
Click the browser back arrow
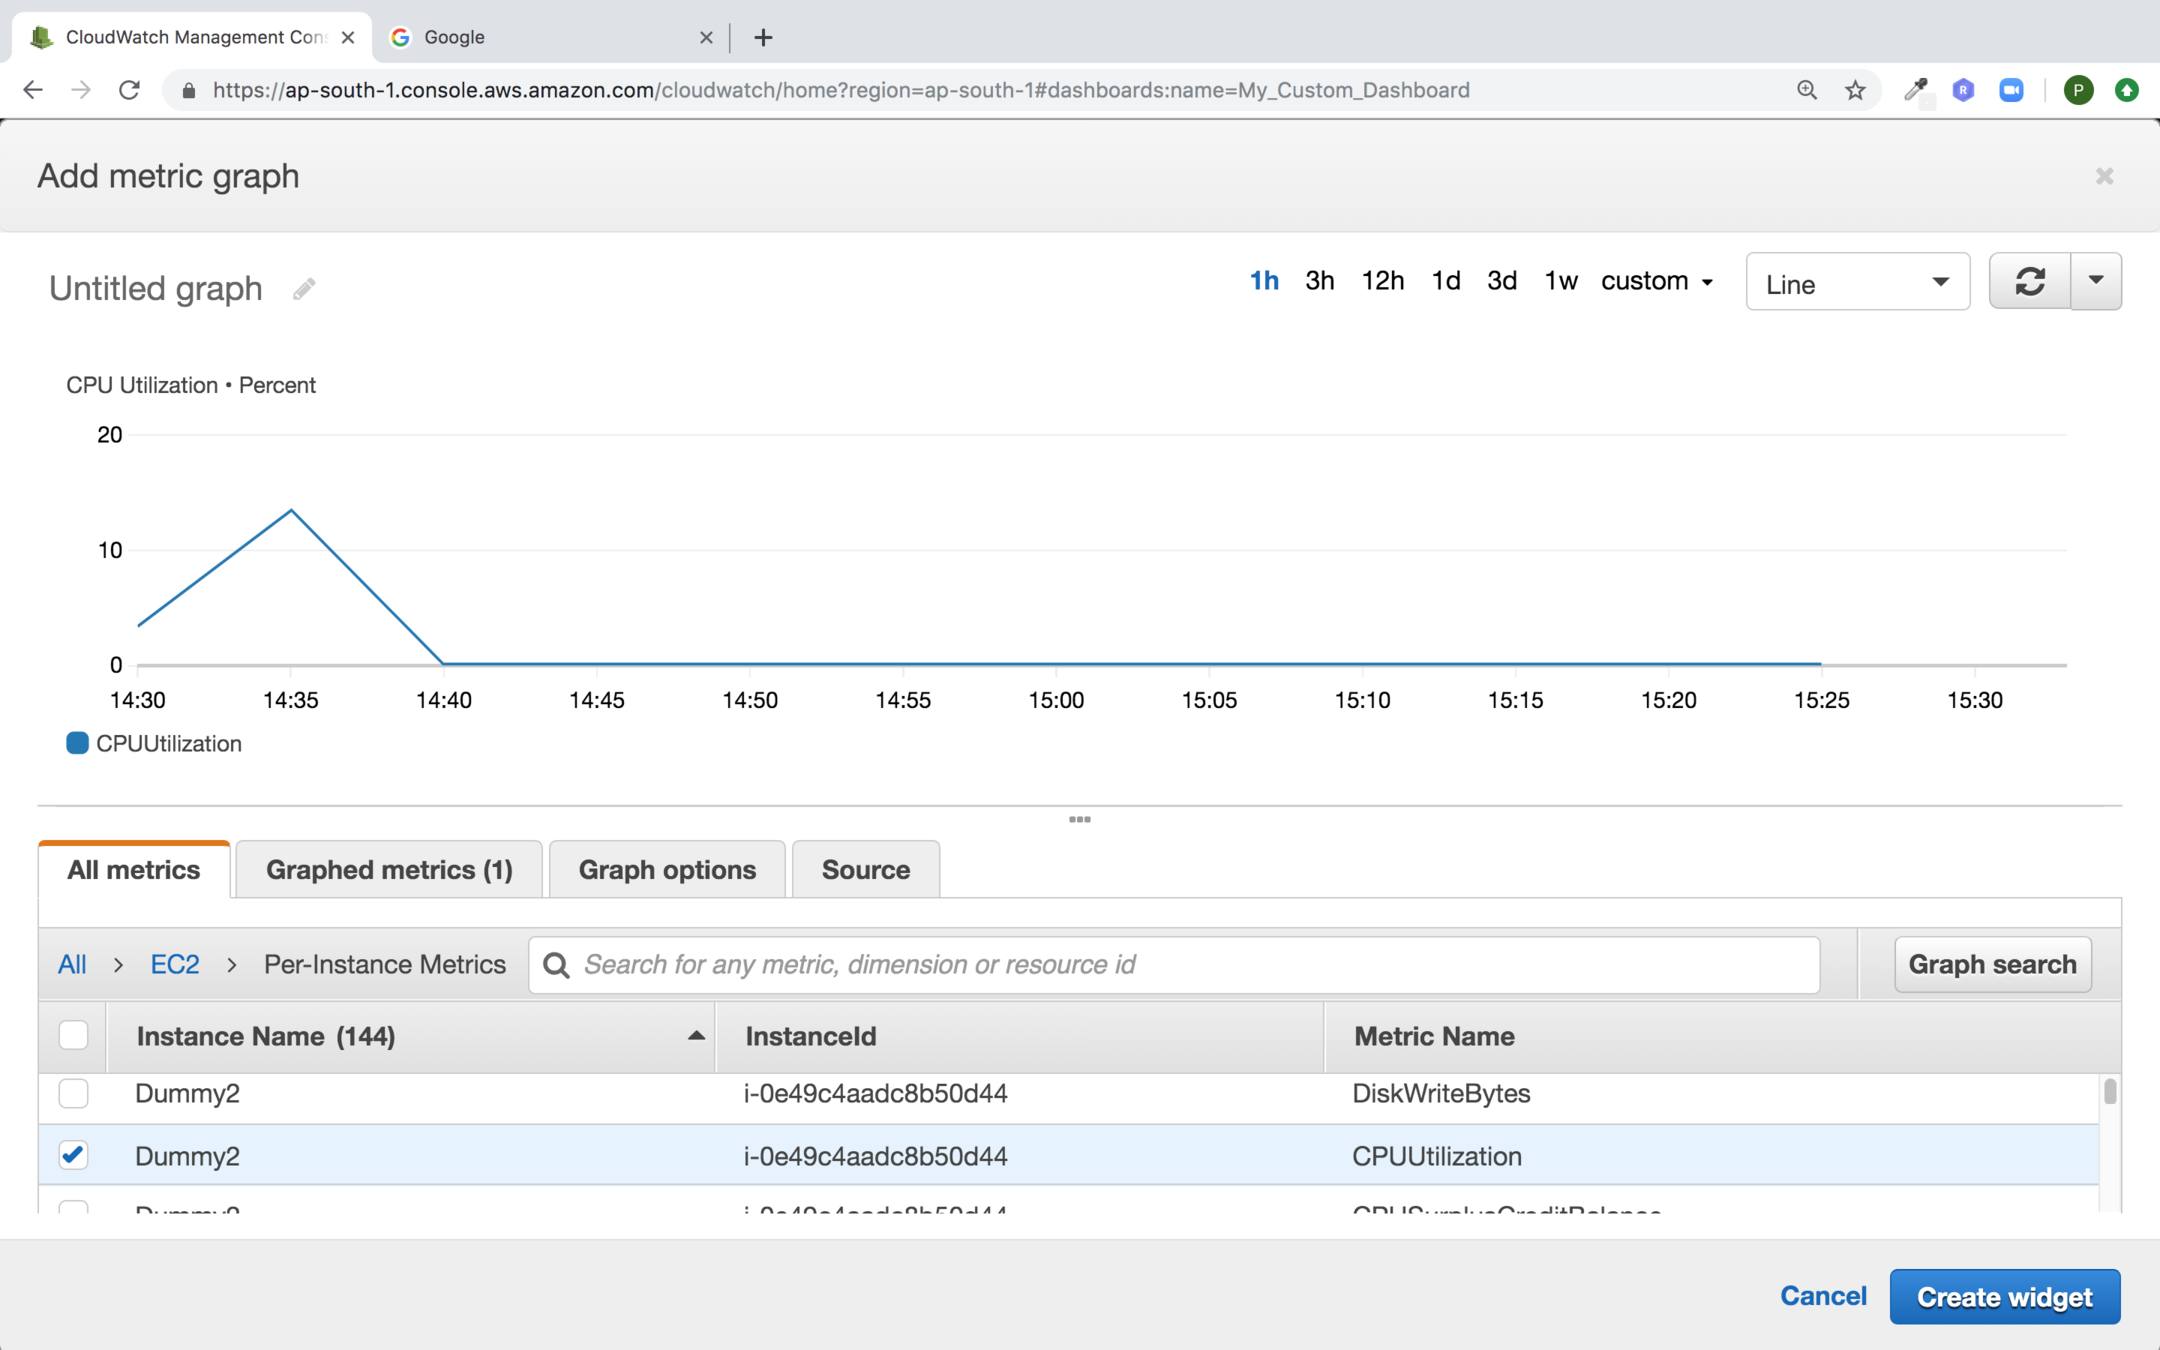coord(33,90)
